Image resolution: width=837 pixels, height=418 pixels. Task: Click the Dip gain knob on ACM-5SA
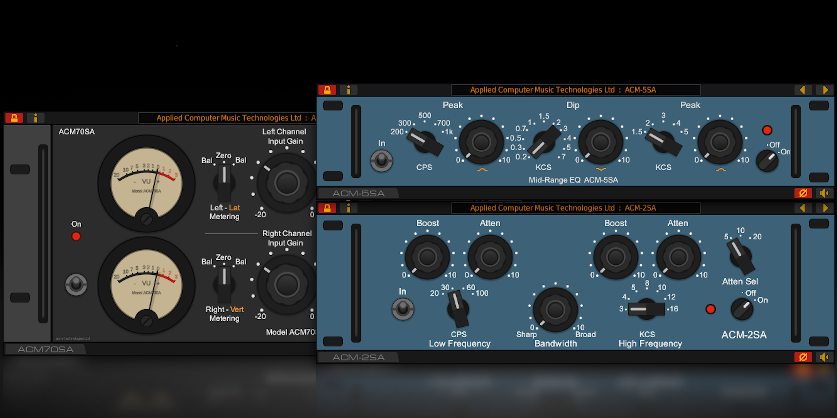click(x=600, y=141)
